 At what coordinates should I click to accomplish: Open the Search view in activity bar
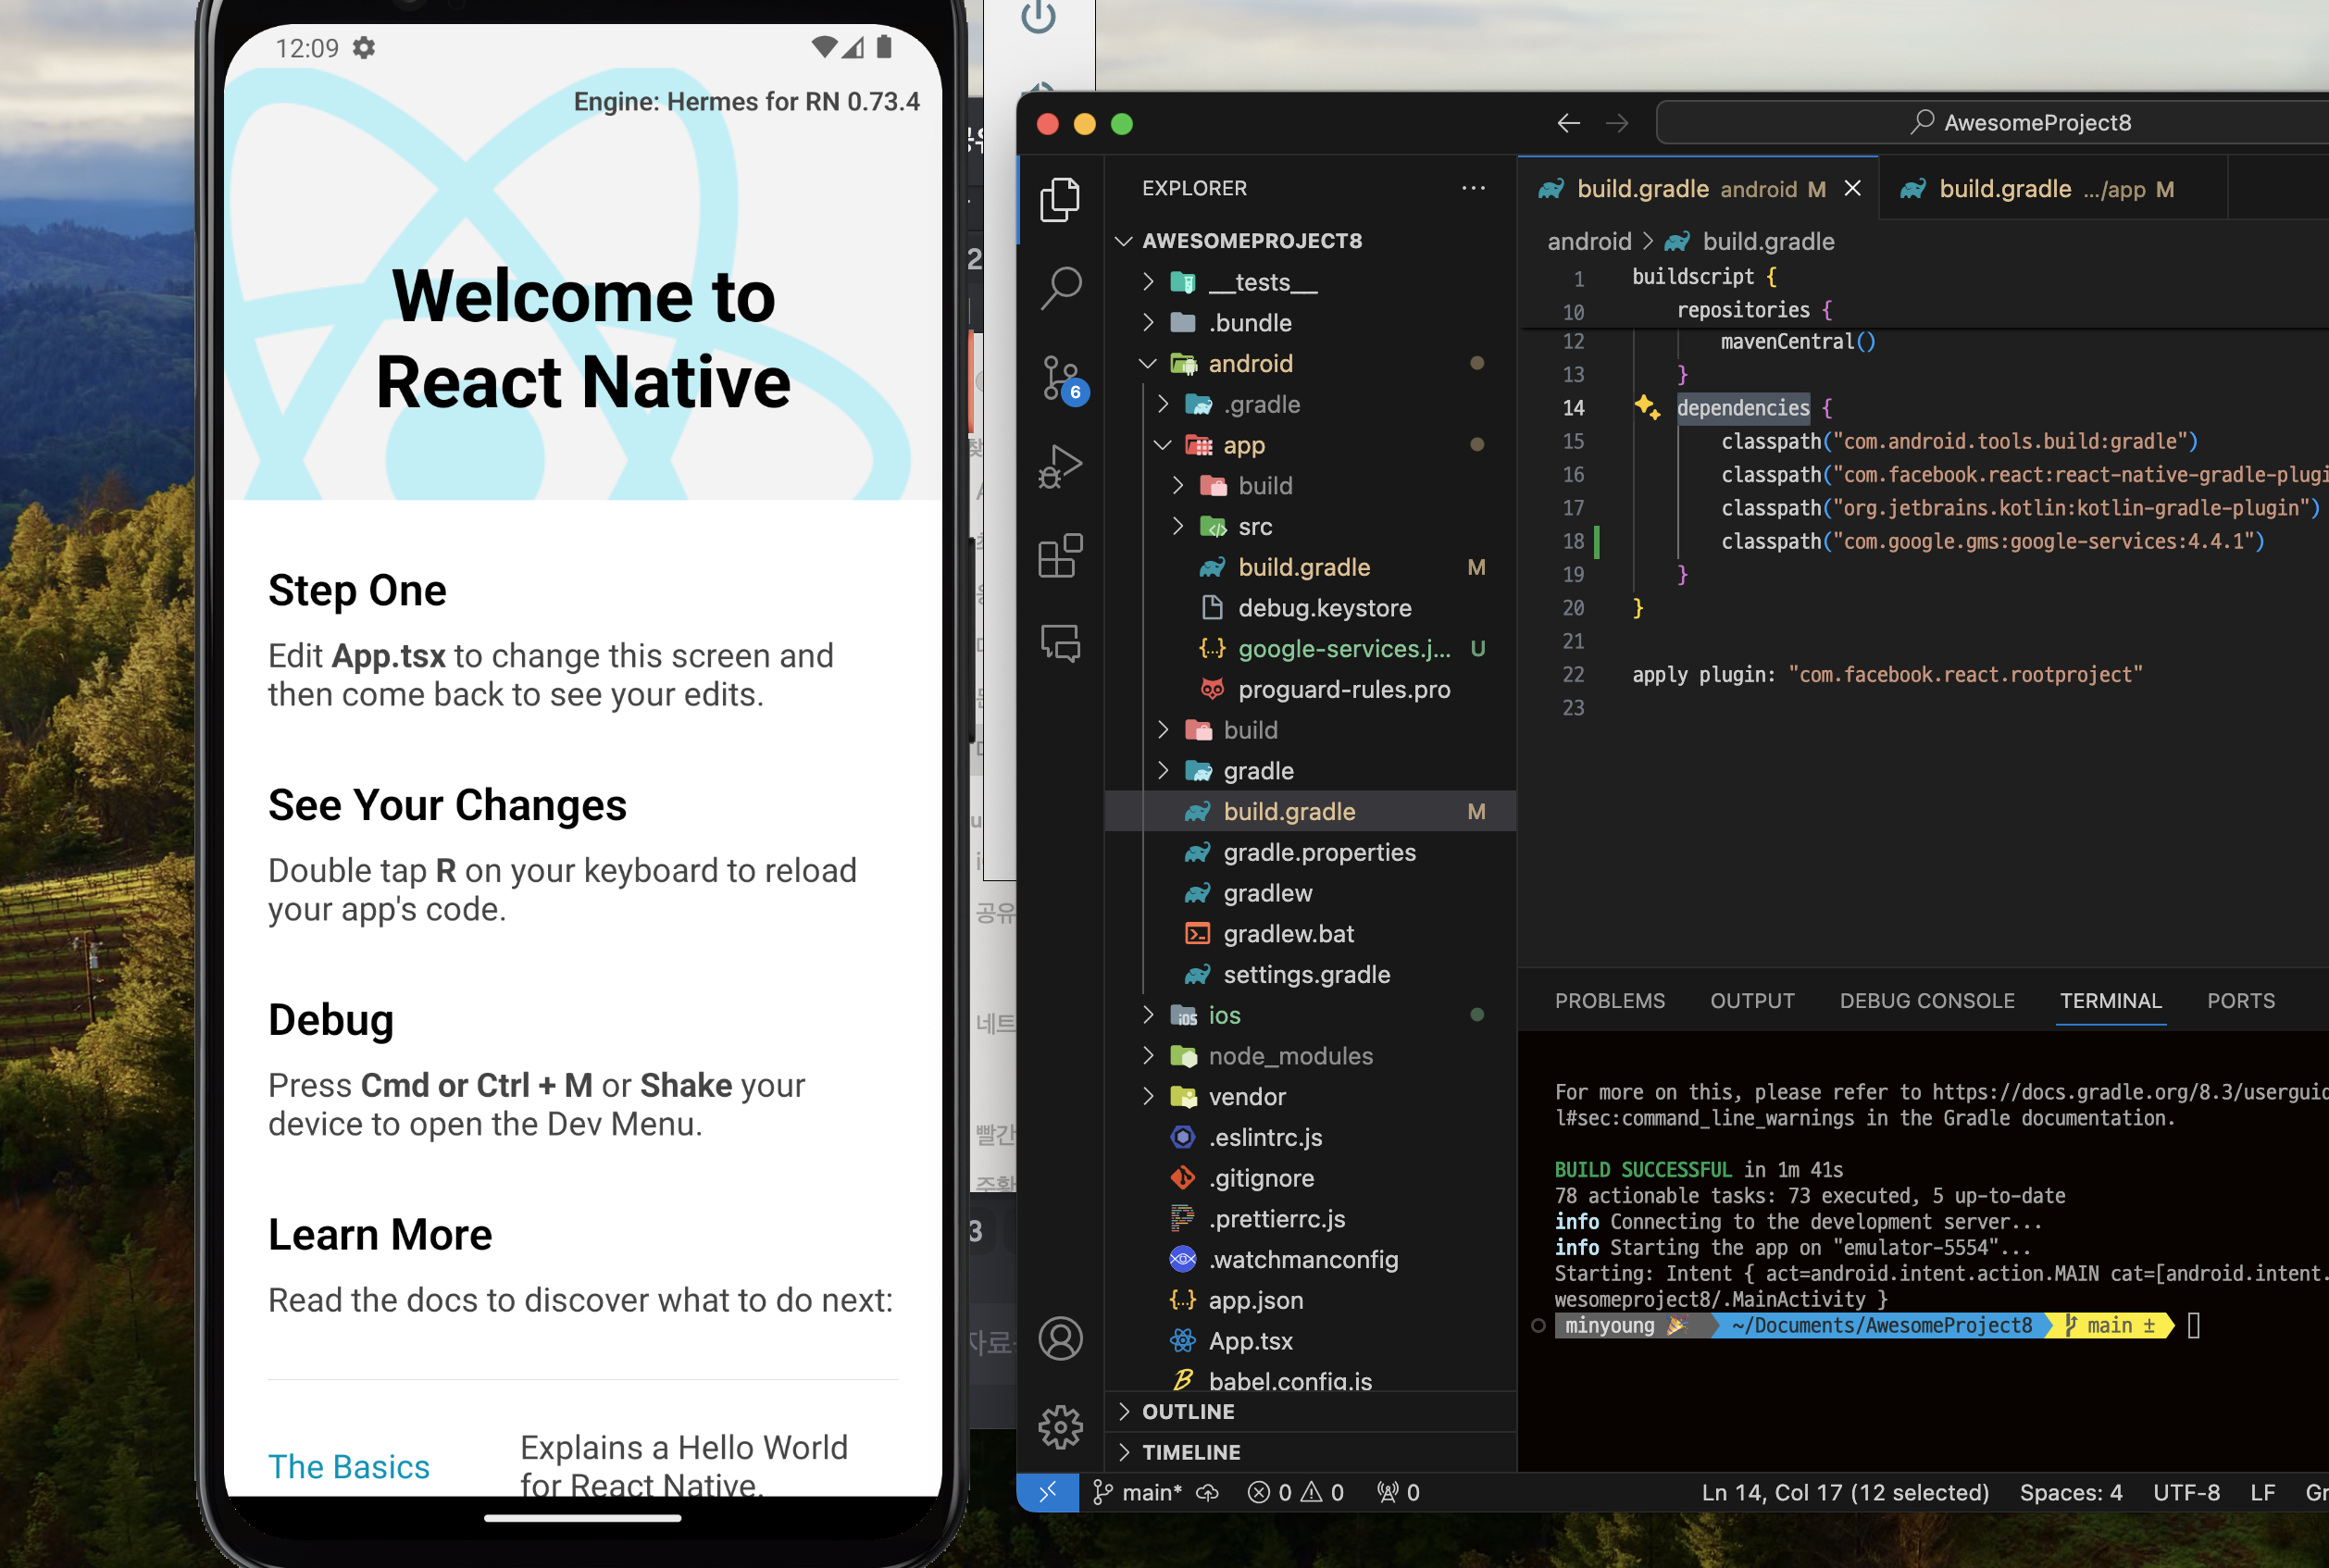pyautogui.click(x=1060, y=288)
